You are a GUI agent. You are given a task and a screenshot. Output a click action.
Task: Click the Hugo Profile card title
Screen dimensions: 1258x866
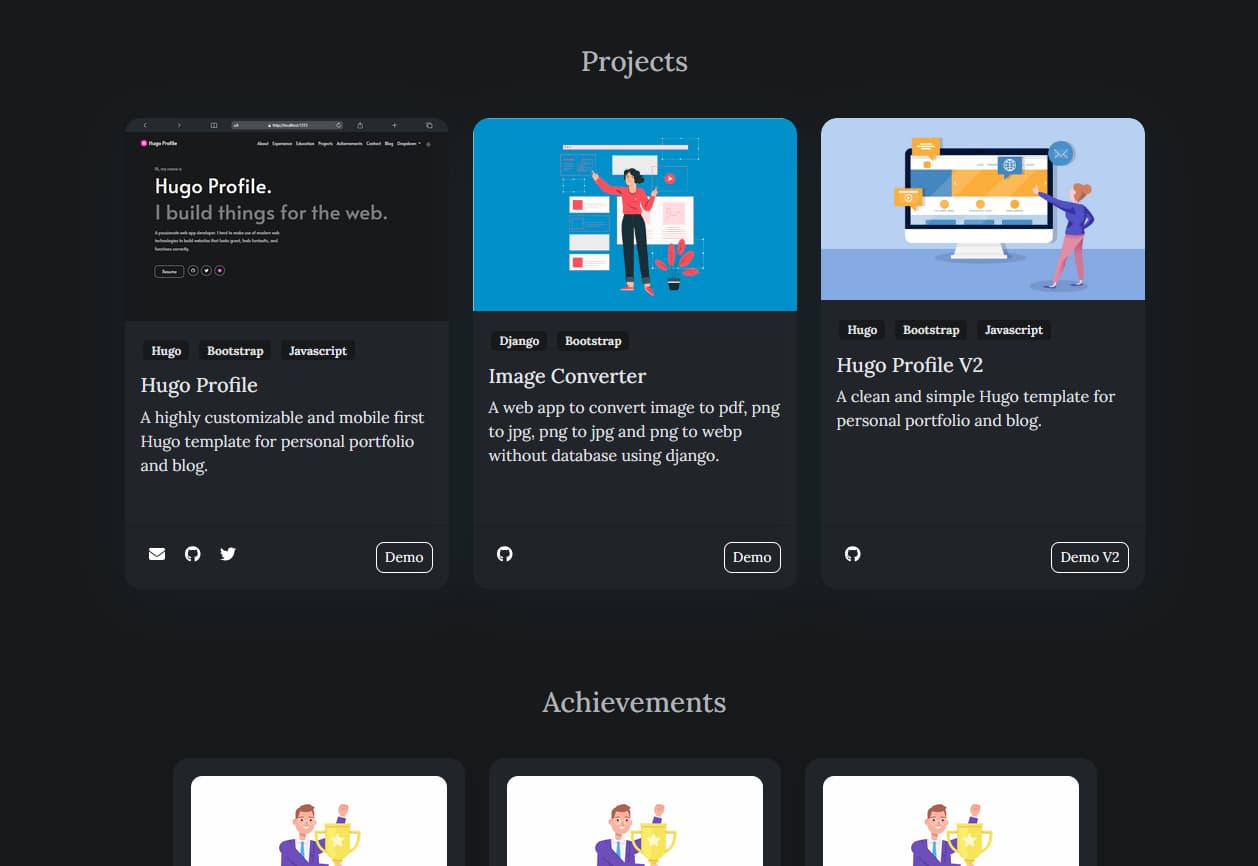pos(199,386)
